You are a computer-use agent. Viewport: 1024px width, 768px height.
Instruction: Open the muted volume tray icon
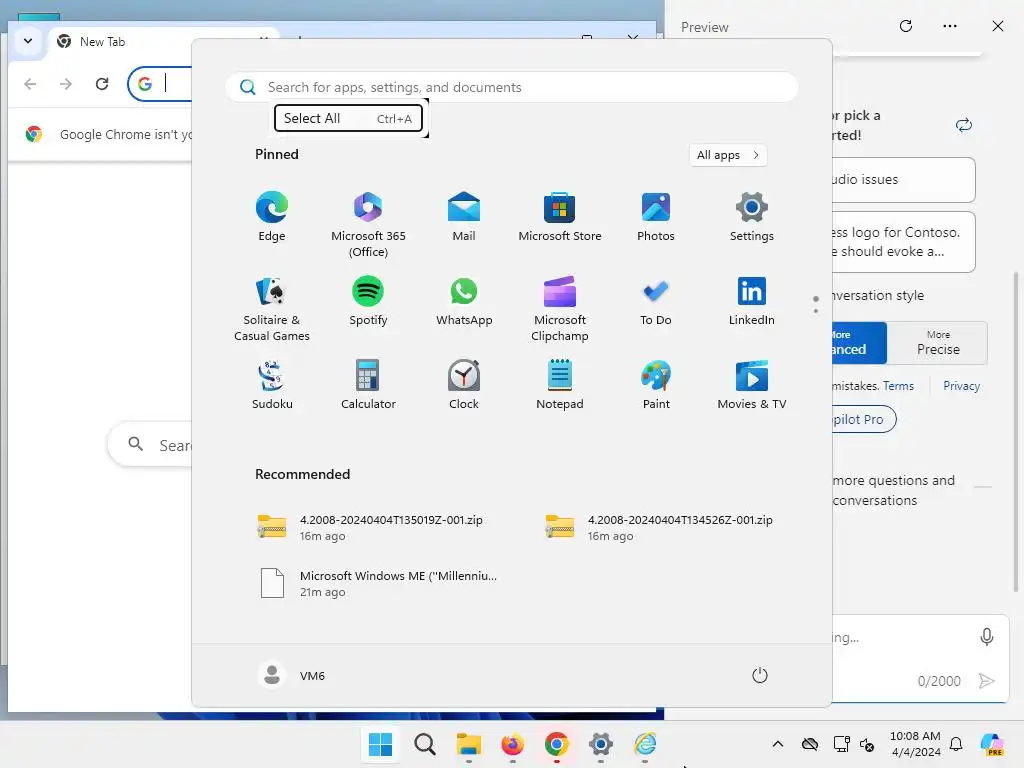[867, 744]
